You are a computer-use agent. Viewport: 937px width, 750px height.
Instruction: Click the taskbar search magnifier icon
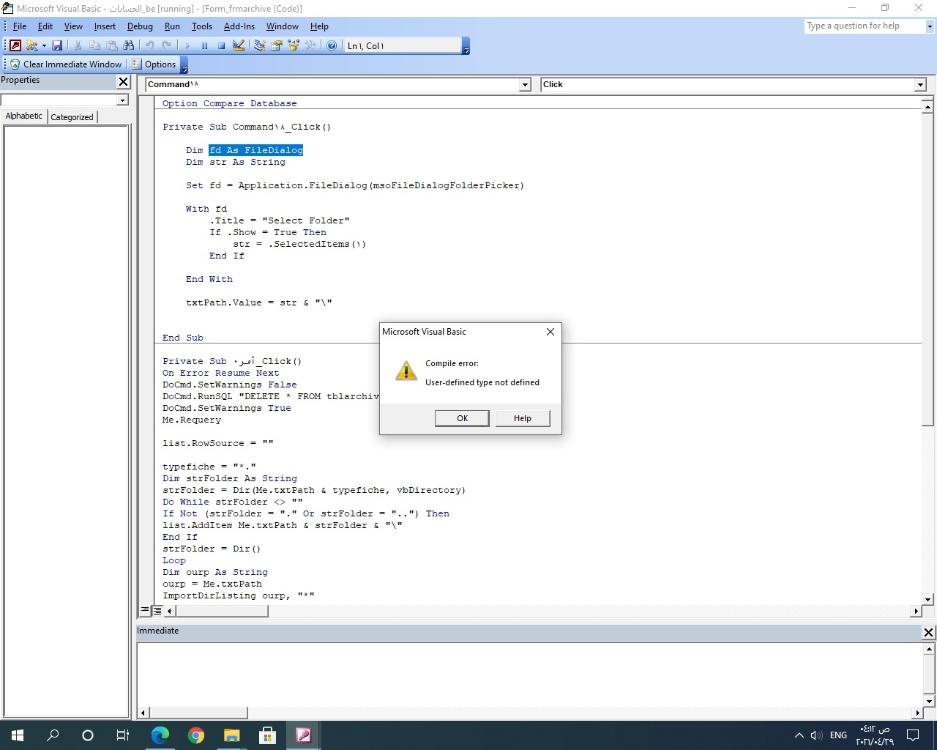point(53,735)
